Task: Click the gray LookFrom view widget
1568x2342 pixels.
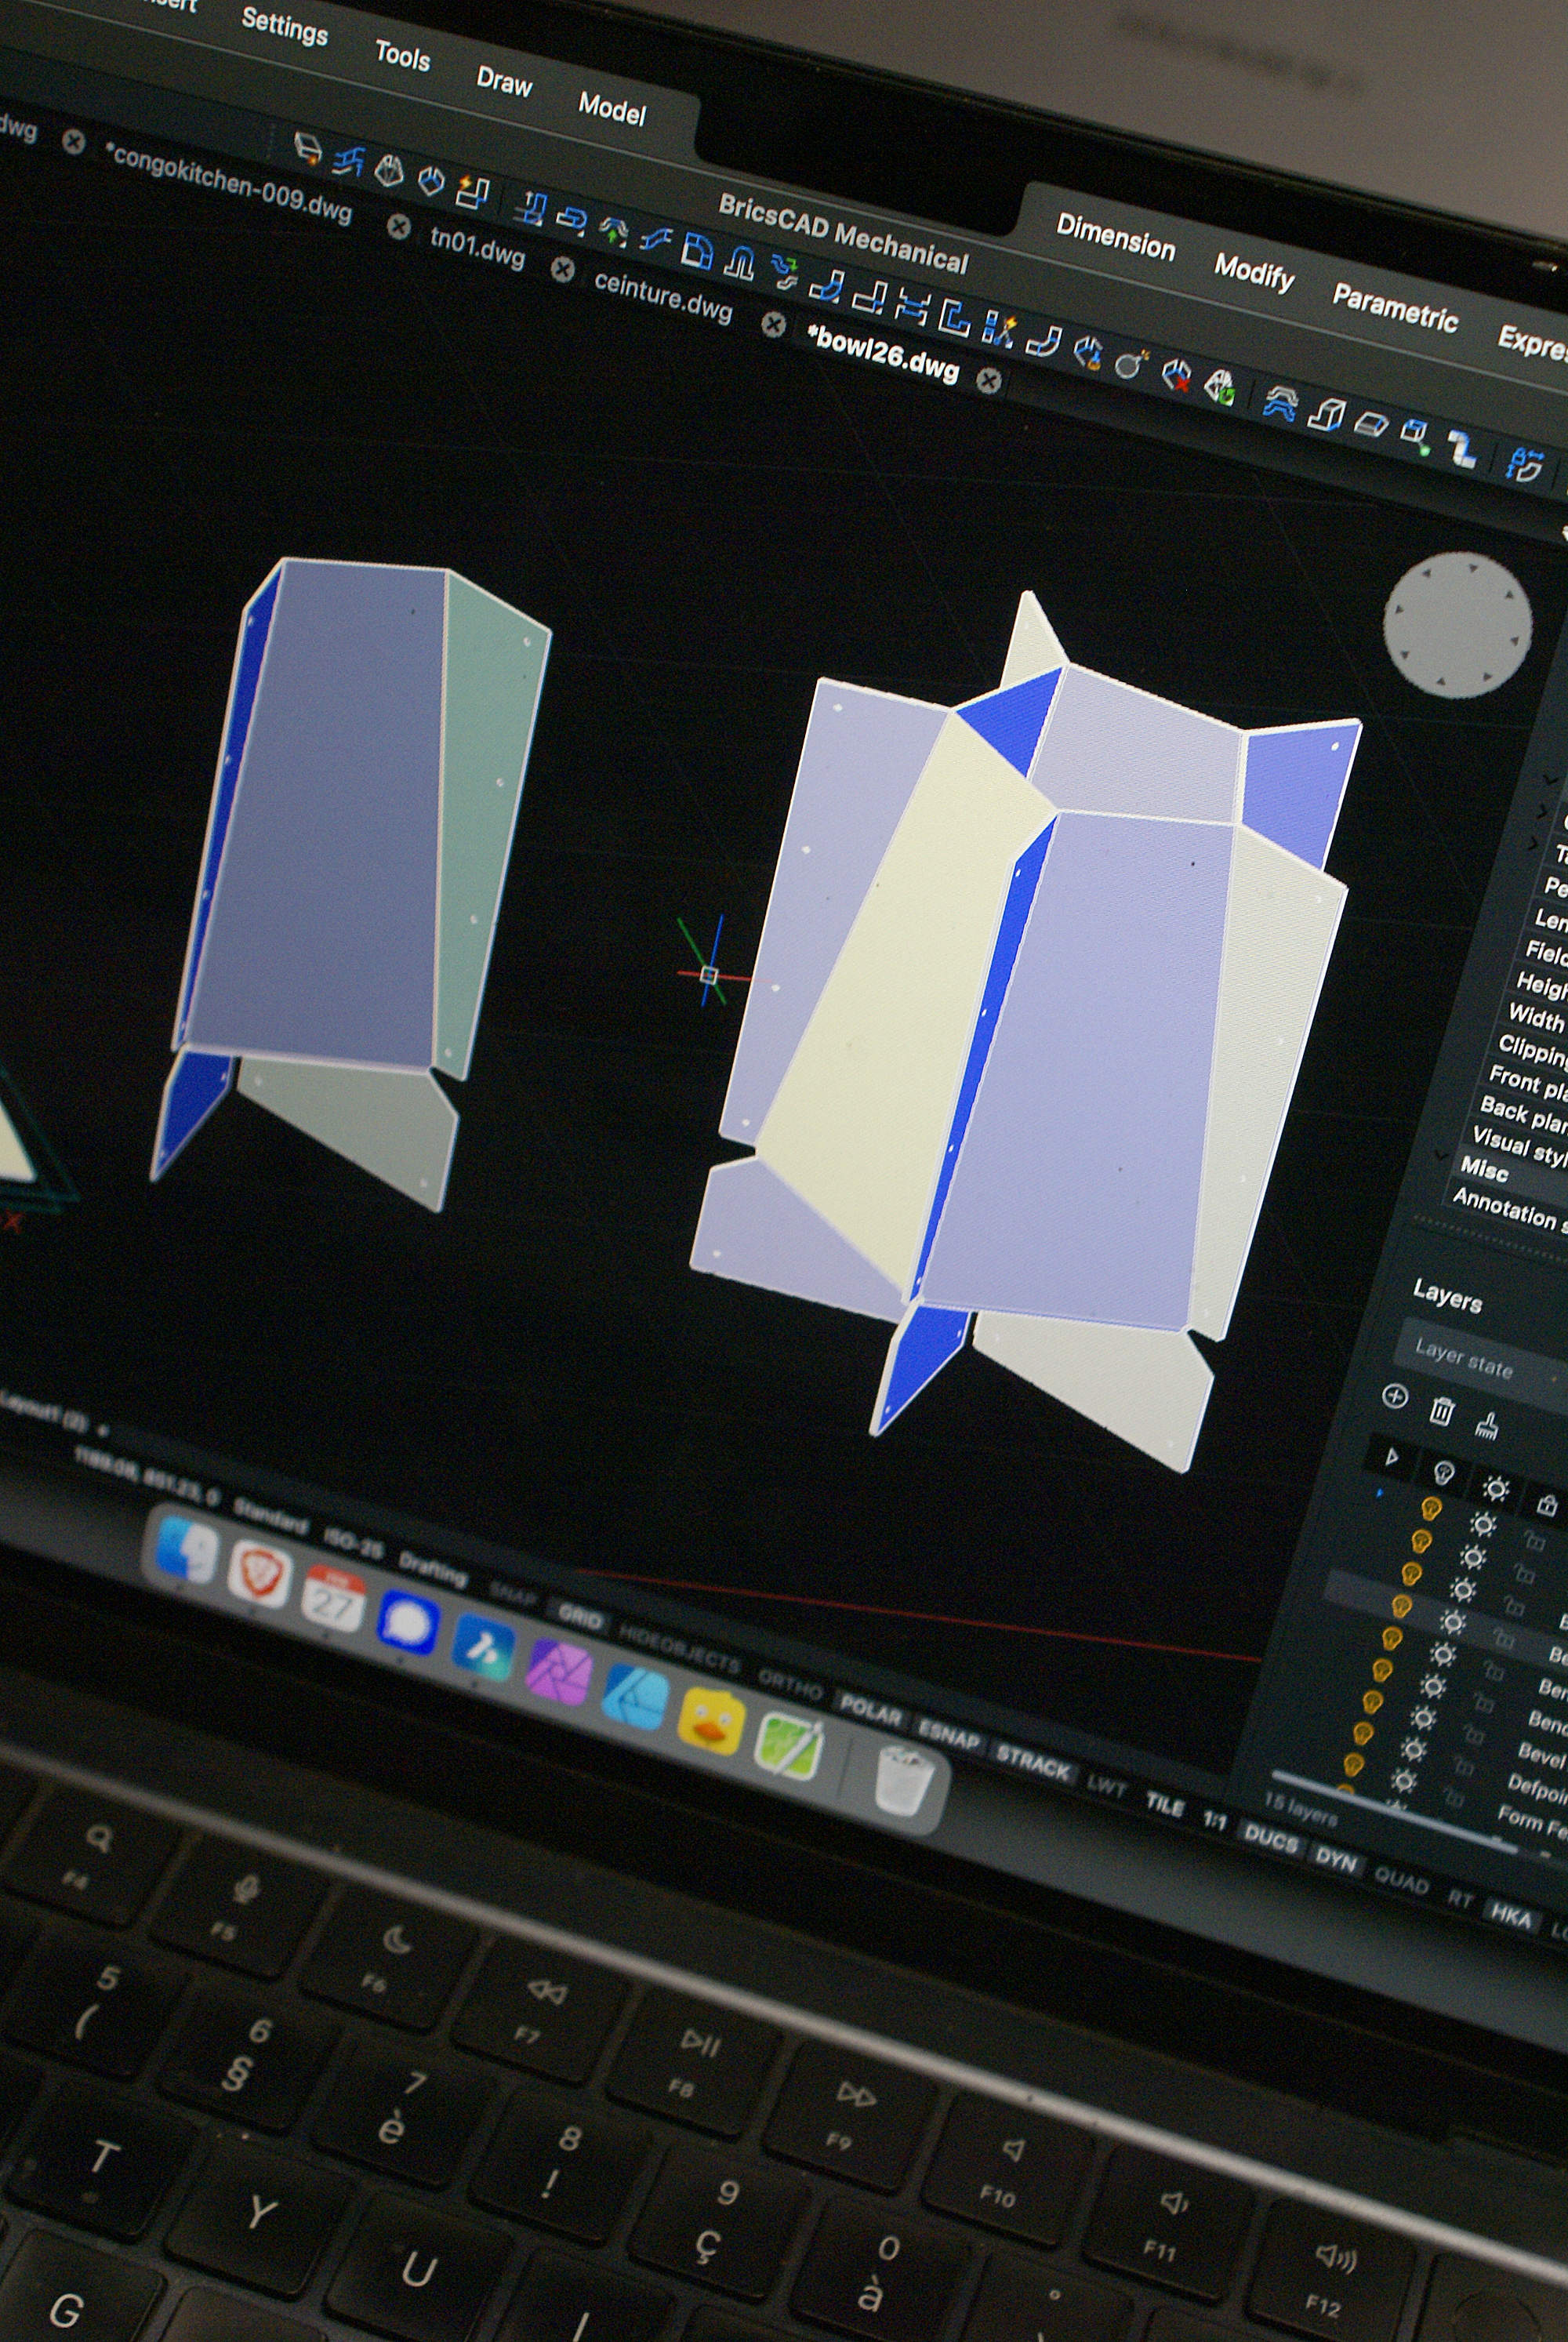Action: coord(1457,626)
